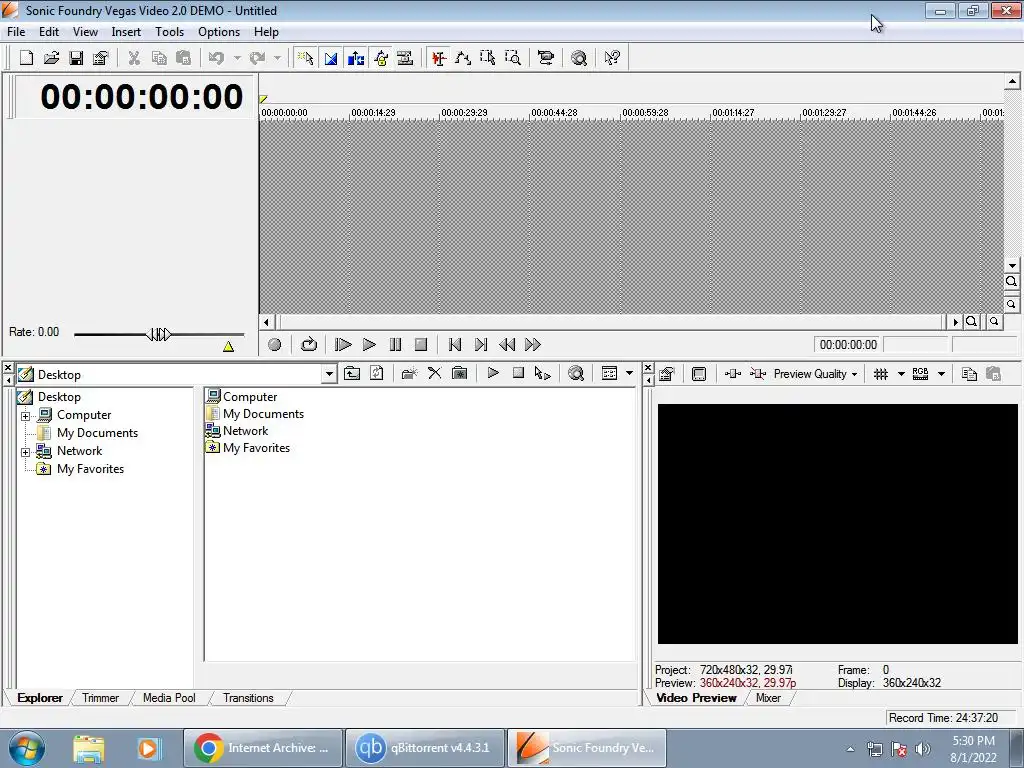Toggle Automatic Crossfades button
Viewport: 1024px width, 768px height.
(x=331, y=58)
